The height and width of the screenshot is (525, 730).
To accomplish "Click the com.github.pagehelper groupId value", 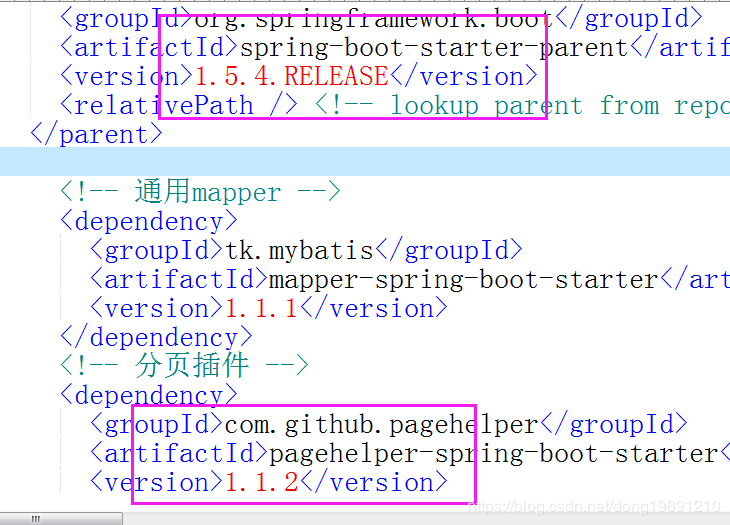I will [381, 424].
